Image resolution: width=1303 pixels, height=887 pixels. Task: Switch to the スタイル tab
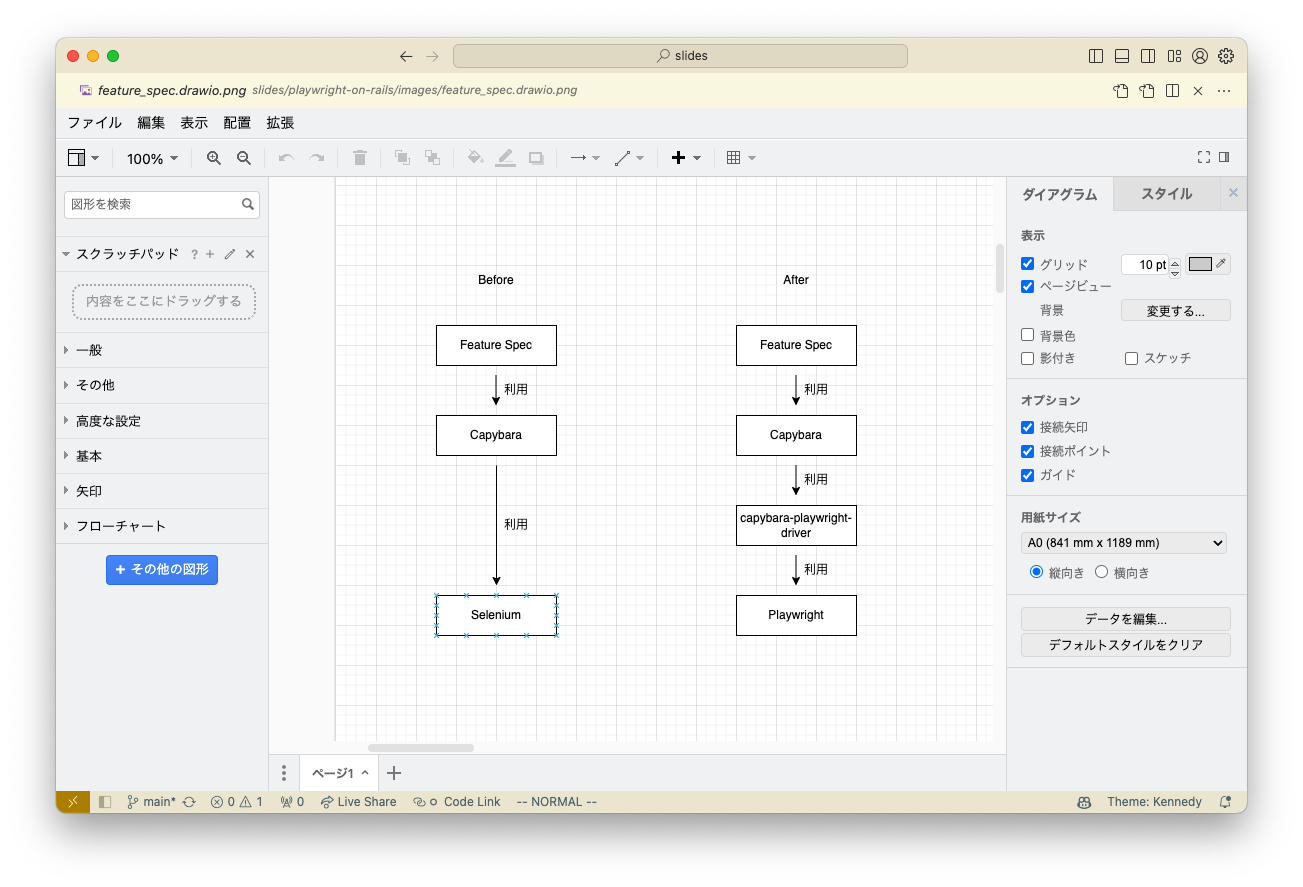(1166, 194)
